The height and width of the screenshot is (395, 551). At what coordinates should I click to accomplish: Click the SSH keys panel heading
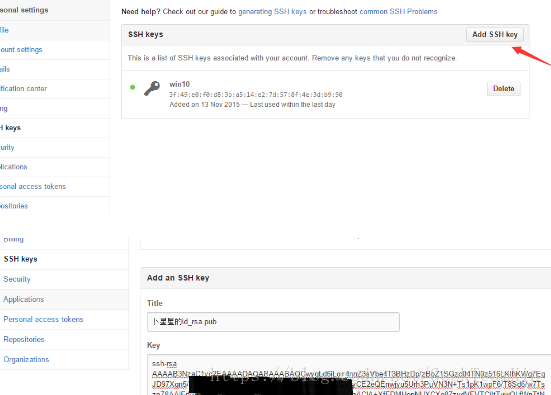(146, 34)
